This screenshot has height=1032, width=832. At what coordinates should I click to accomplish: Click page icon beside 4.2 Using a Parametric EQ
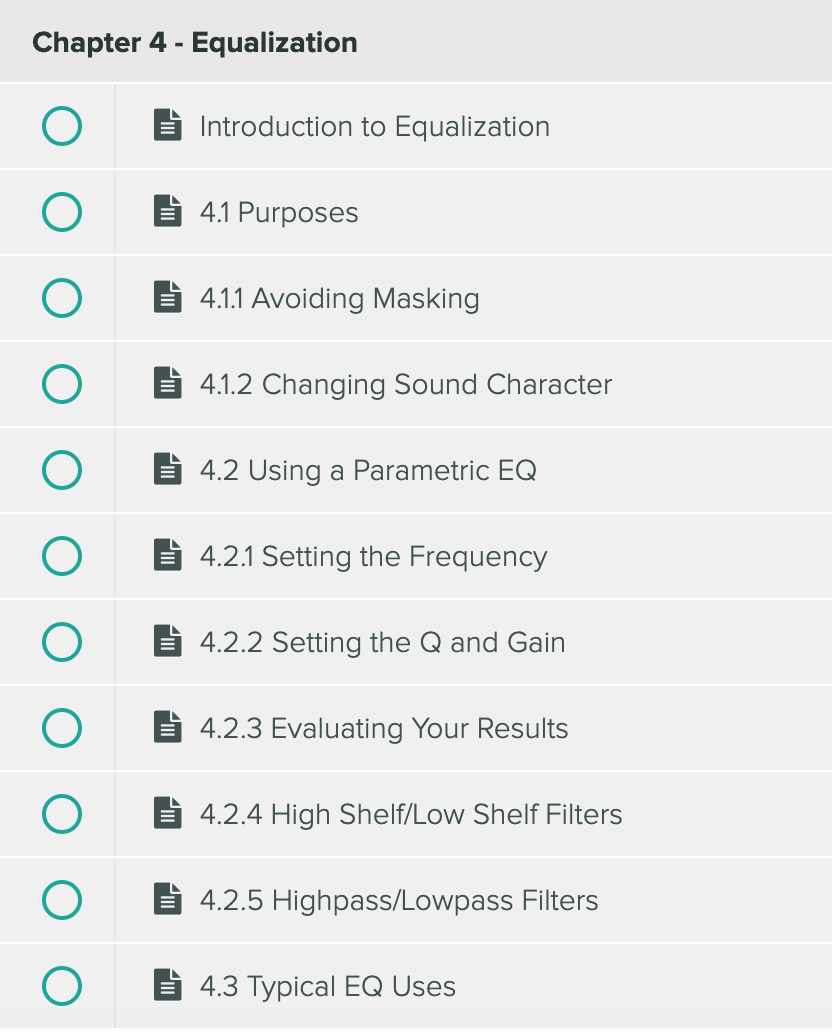[x=168, y=470]
